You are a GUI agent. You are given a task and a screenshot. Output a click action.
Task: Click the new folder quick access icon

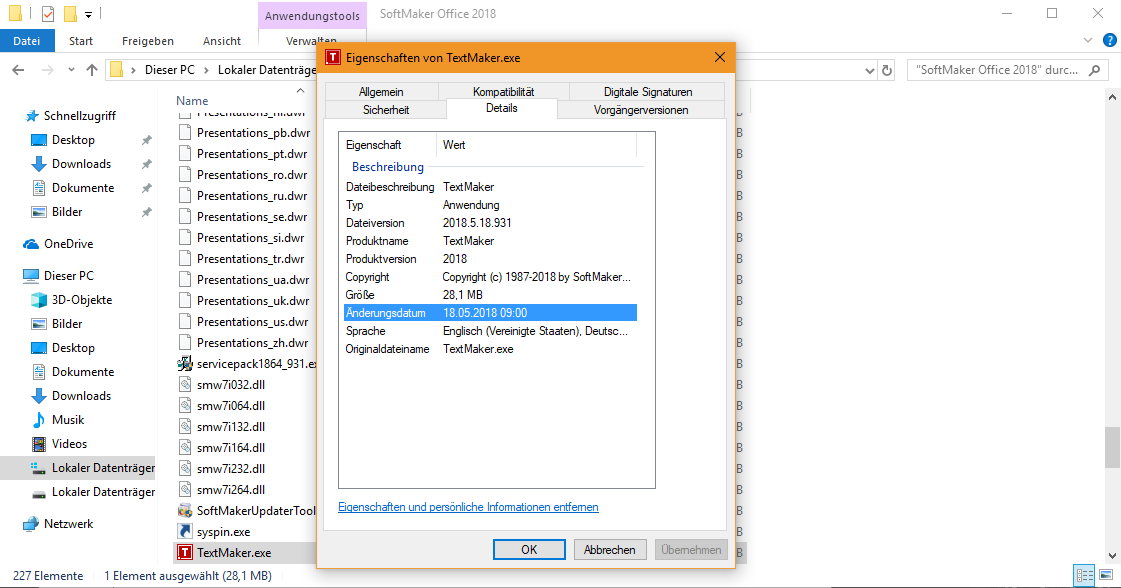(x=70, y=14)
